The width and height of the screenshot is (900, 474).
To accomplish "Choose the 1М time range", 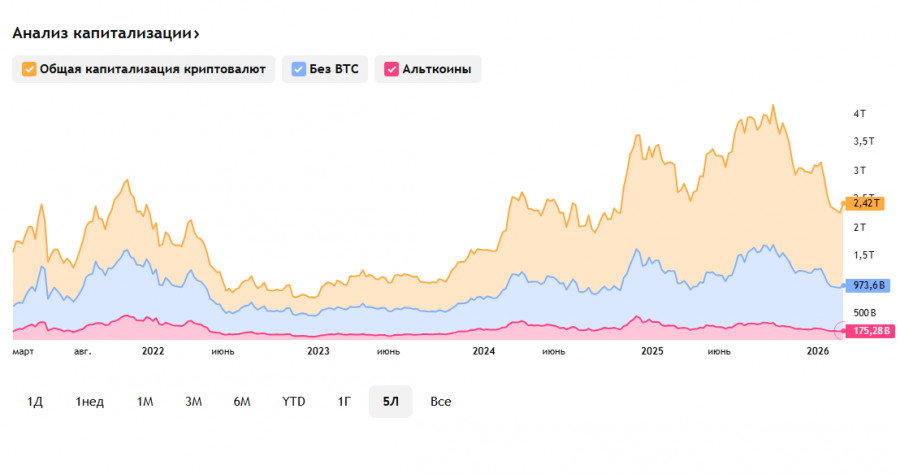I will 145,401.
